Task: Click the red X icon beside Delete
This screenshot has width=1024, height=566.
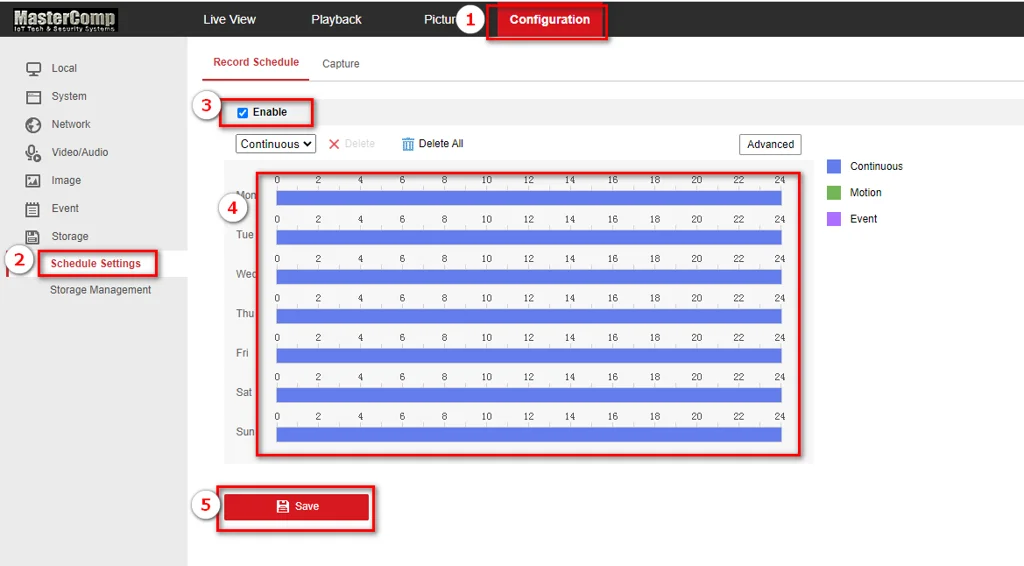Action: pyautogui.click(x=334, y=144)
